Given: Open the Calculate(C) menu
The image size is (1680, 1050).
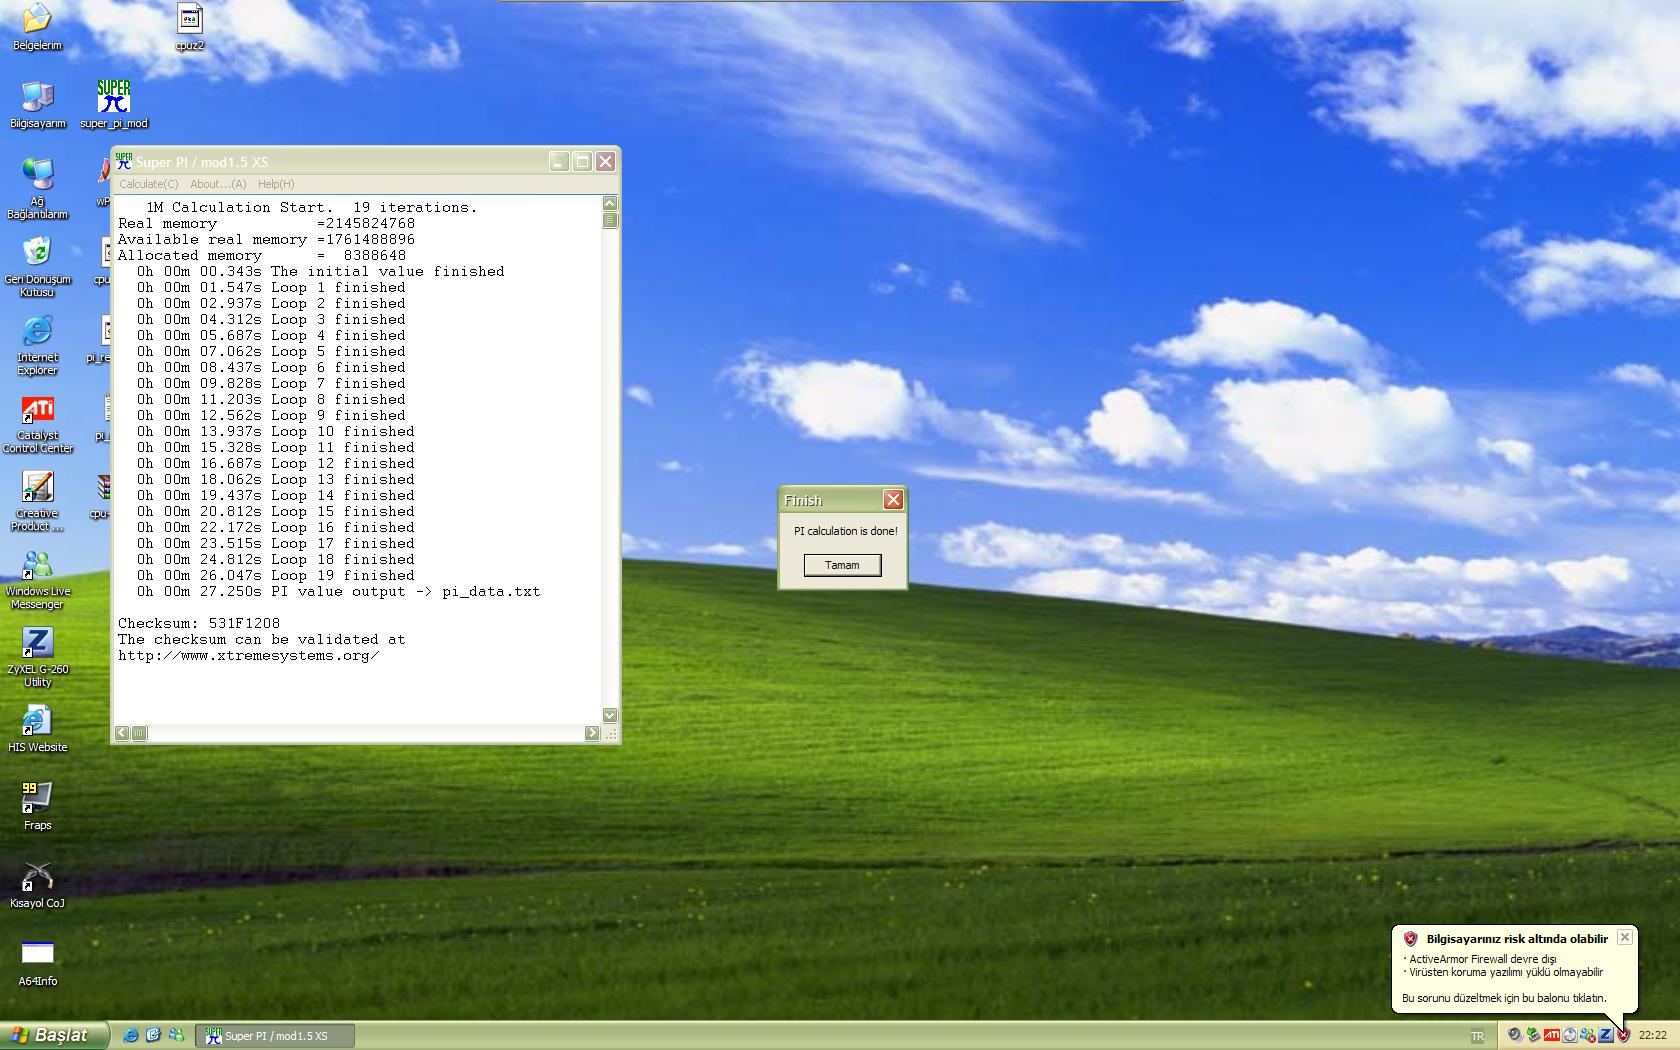Looking at the screenshot, I should click(x=148, y=184).
